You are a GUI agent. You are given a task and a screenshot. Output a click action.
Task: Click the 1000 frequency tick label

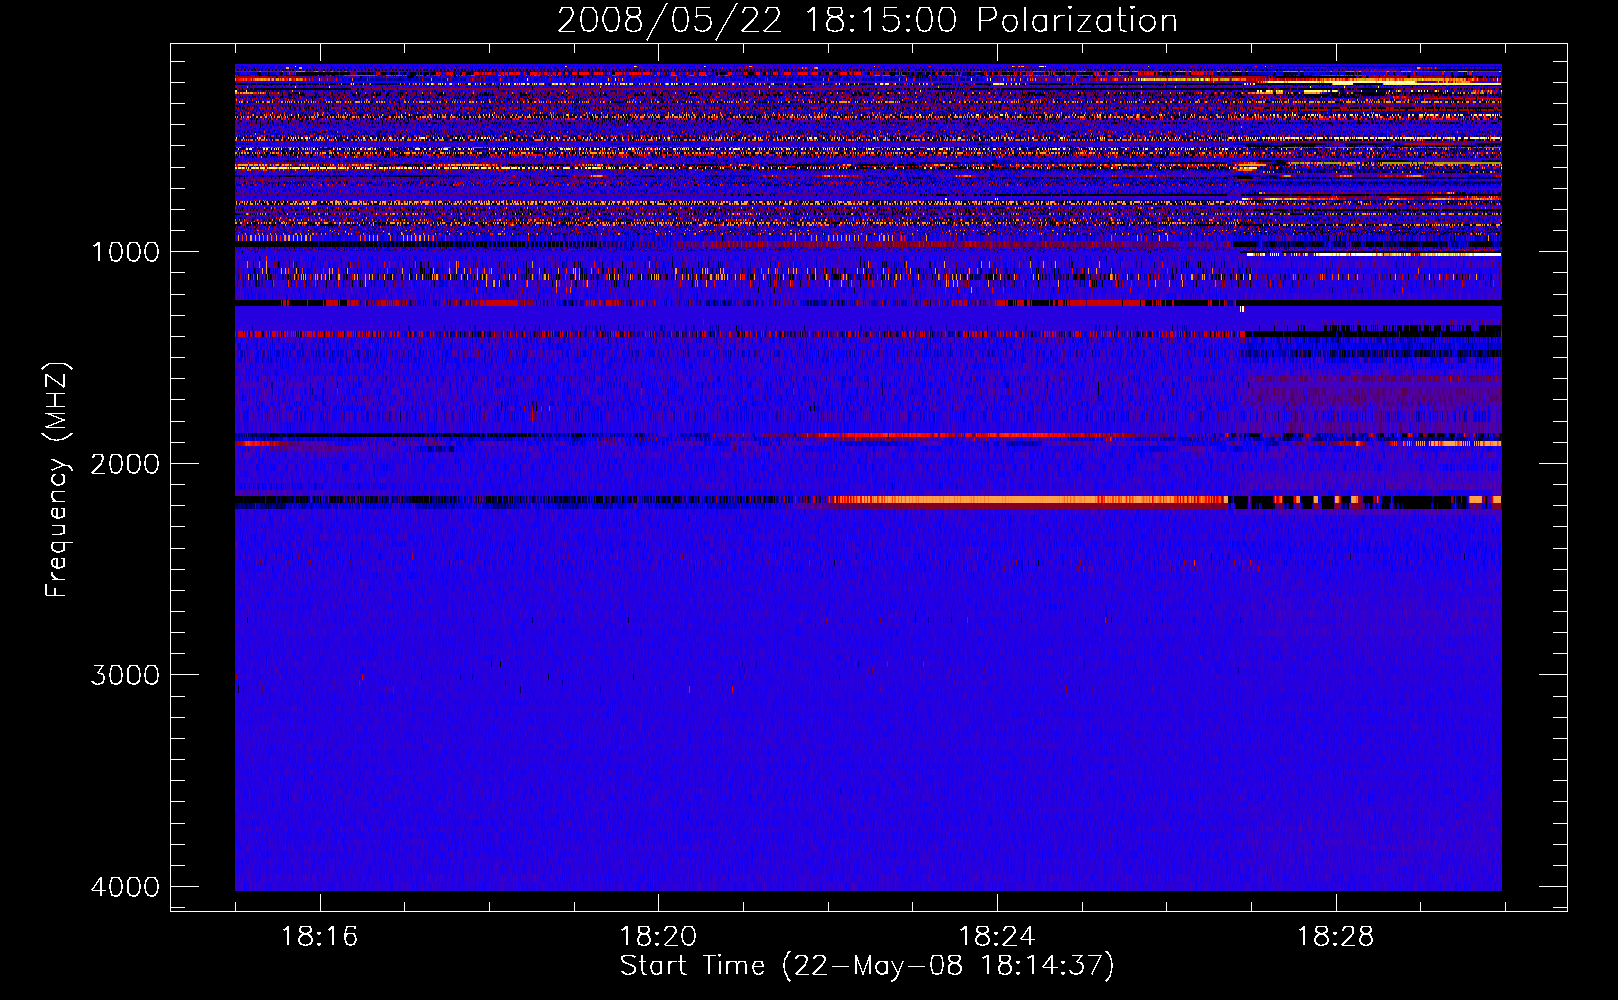125,252
